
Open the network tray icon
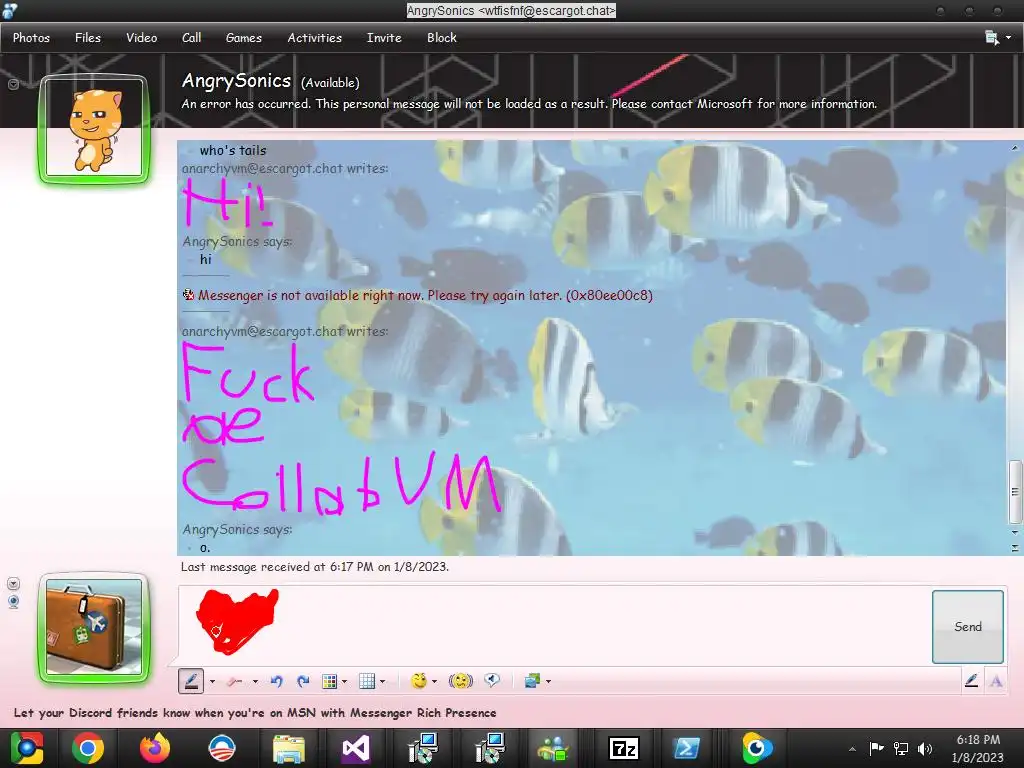tap(901, 748)
